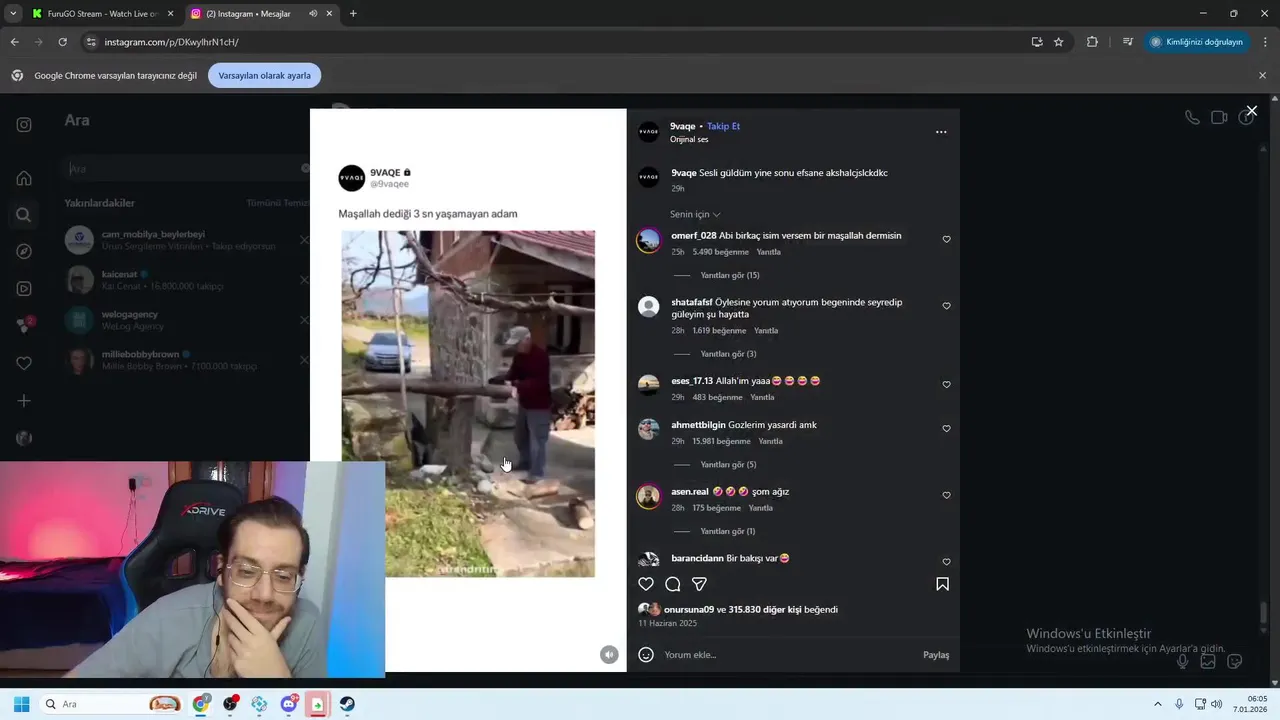Like shatafafsf's comment
The image size is (1280, 720).
[946, 306]
